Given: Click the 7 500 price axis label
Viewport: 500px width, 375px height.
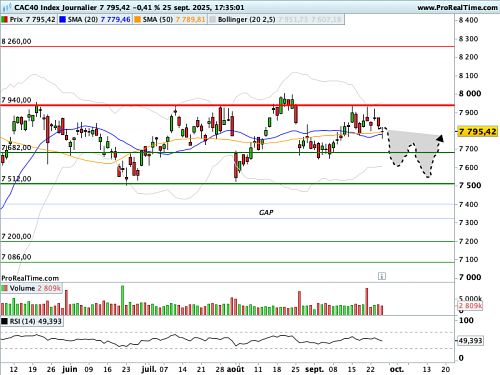Looking at the screenshot, I should pyautogui.click(x=470, y=185).
